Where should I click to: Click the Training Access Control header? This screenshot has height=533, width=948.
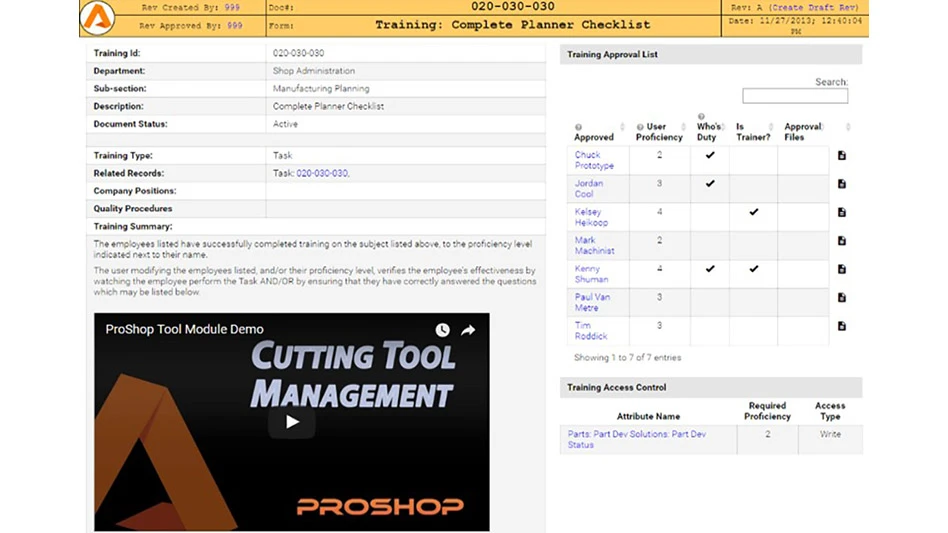pyautogui.click(x=711, y=387)
